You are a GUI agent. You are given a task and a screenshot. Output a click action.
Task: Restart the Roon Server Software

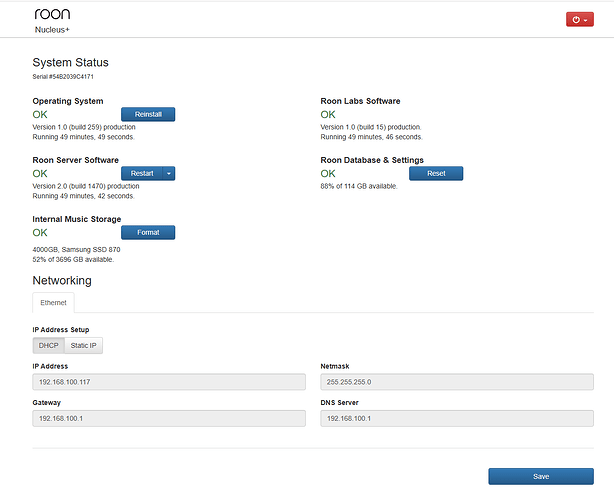(x=142, y=173)
